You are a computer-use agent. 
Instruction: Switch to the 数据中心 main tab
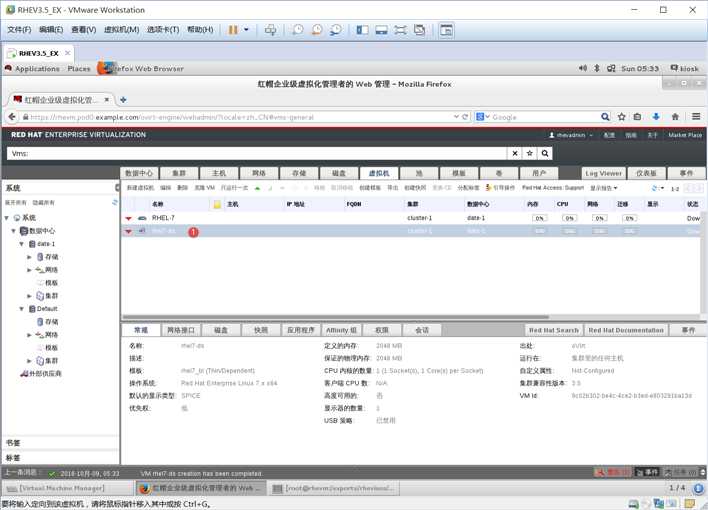(x=139, y=173)
